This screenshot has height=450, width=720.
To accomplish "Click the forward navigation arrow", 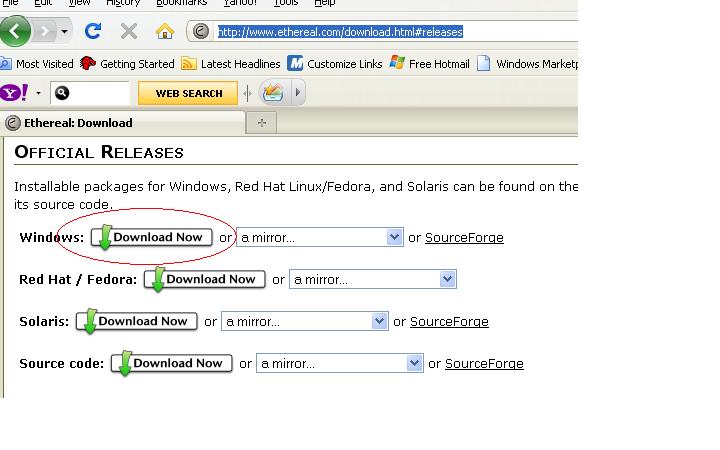I will [45, 31].
